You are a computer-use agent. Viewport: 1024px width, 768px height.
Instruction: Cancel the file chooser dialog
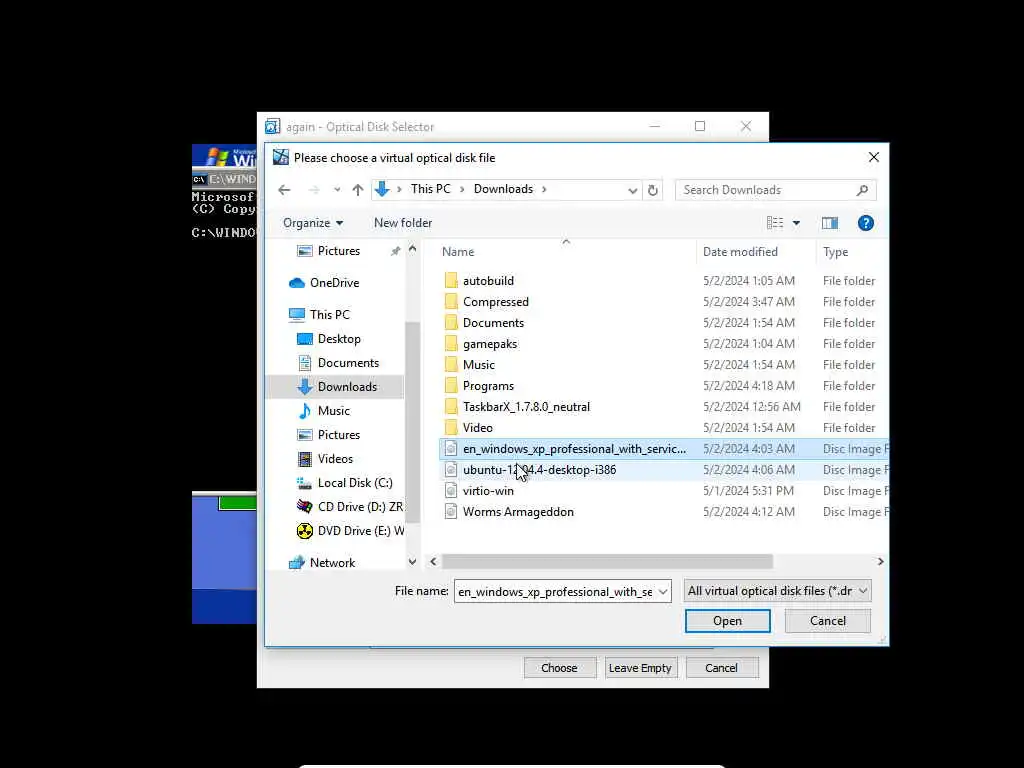point(827,621)
